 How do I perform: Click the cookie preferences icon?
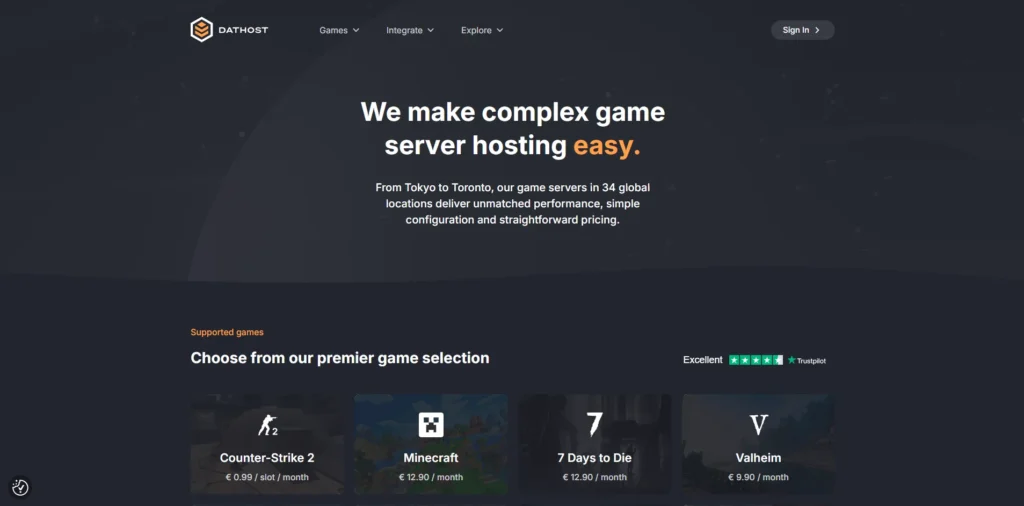[20, 487]
